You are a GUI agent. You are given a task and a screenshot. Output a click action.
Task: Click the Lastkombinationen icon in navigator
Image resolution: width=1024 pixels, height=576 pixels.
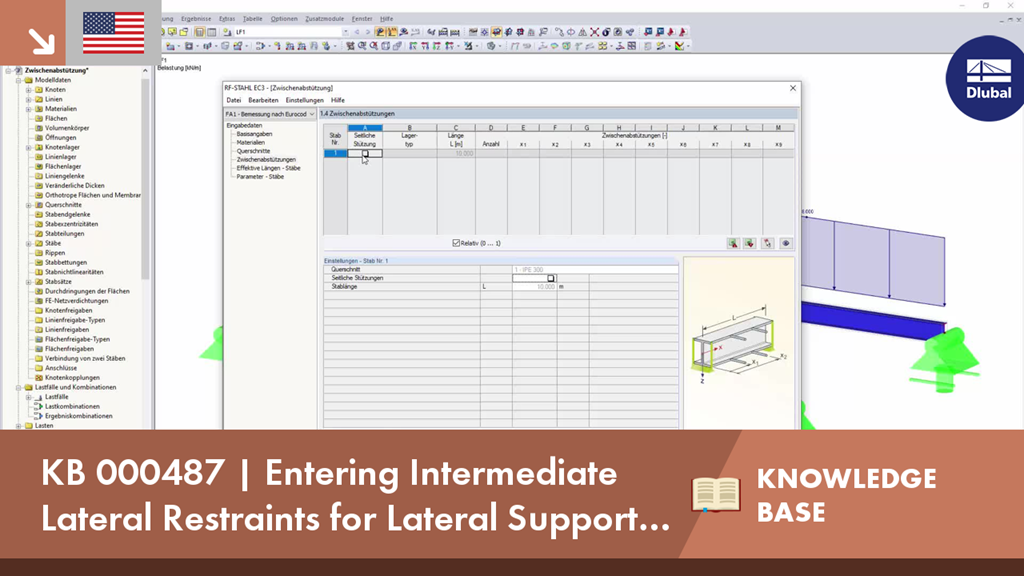point(39,406)
